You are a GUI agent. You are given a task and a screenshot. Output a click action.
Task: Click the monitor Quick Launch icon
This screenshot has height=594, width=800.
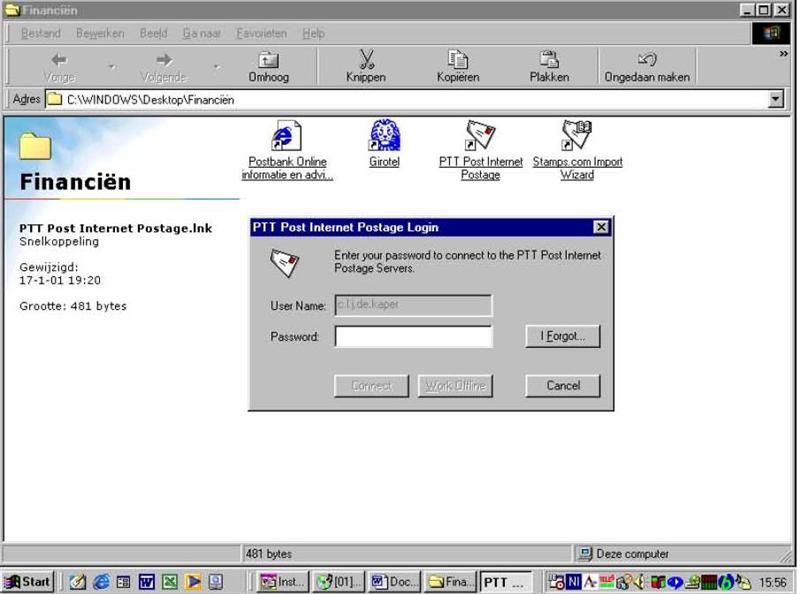pos(216,582)
